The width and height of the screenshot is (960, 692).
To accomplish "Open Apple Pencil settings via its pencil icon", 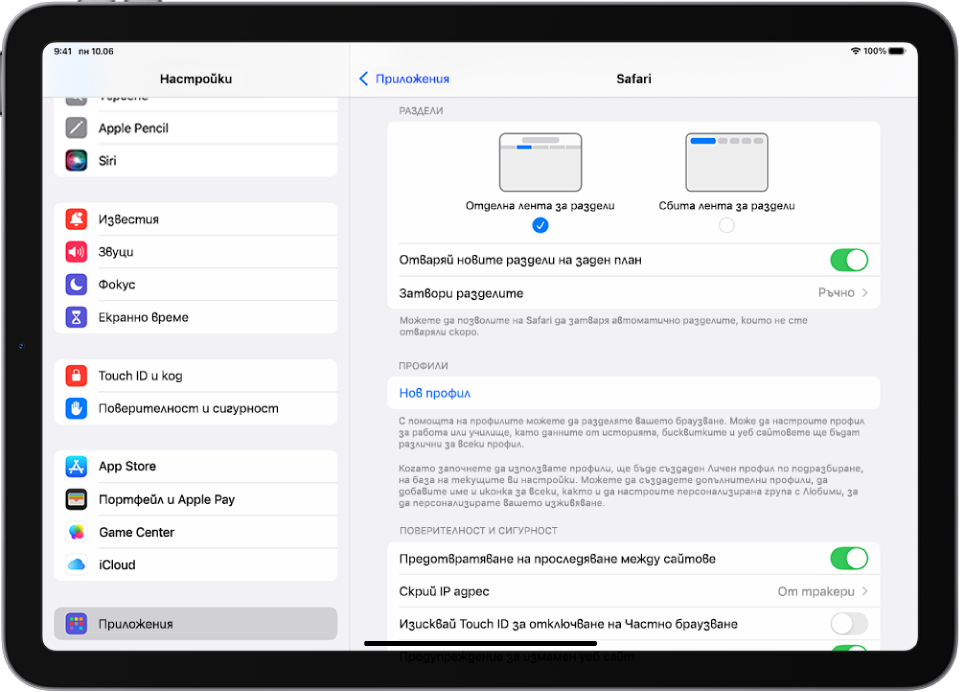I will [76, 128].
